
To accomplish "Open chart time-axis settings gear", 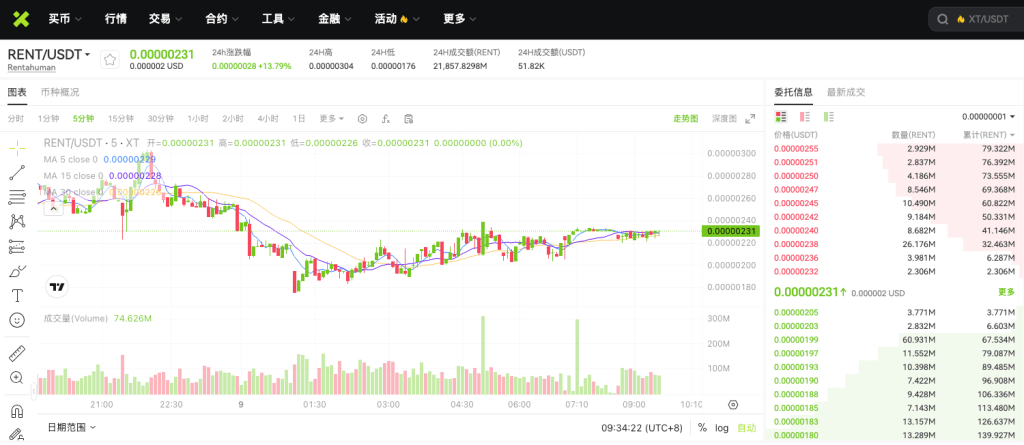I will point(733,404).
